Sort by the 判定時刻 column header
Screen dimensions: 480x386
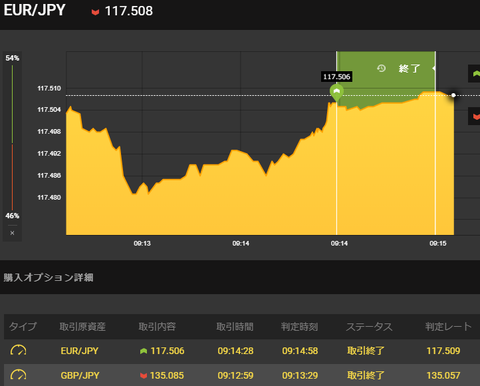click(299, 327)
